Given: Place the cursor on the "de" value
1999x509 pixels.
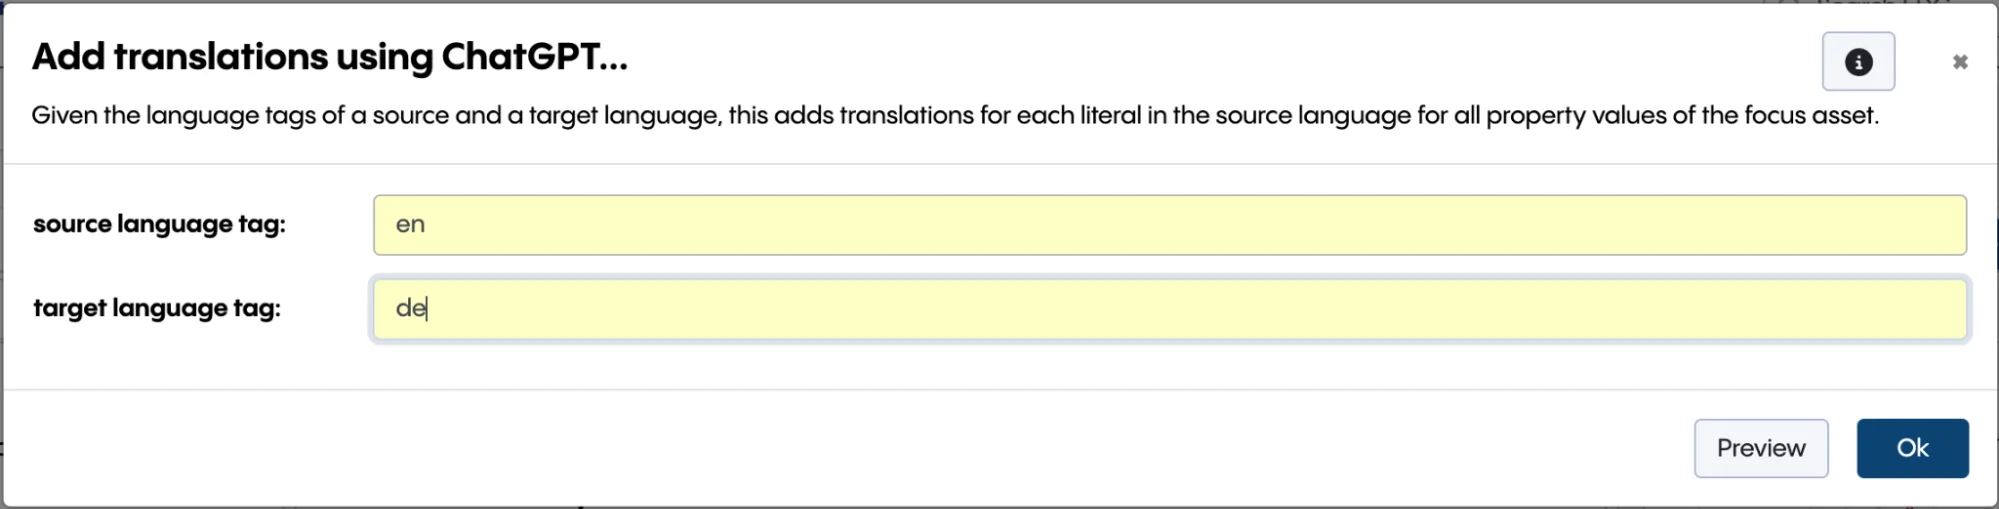Looking at the screenshot, I should pyautogui.click(x=410, y=308).
